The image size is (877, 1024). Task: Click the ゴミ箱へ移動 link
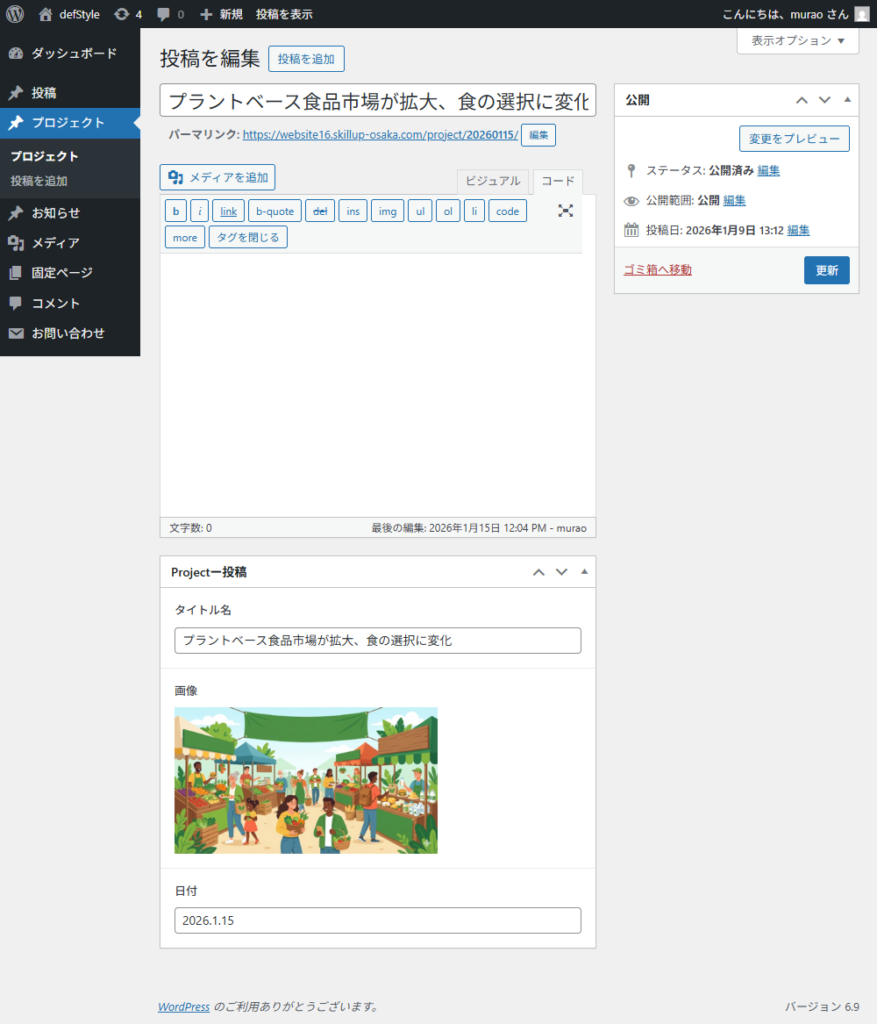tap(657, 270)
